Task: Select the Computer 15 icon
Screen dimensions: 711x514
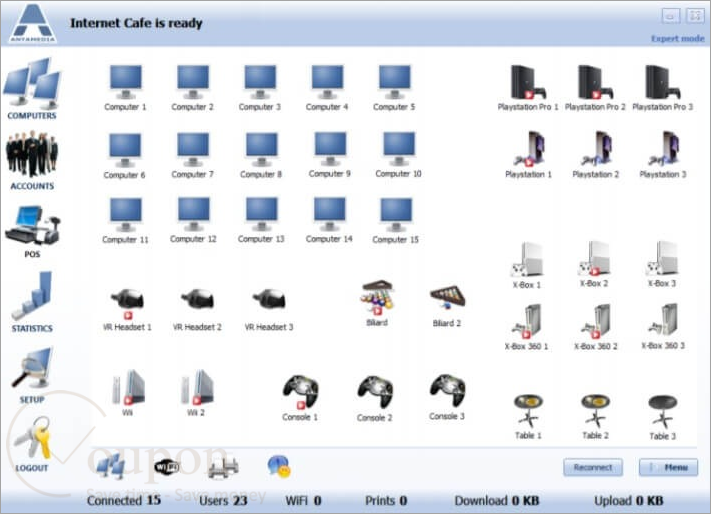Action: pos(396,214)
